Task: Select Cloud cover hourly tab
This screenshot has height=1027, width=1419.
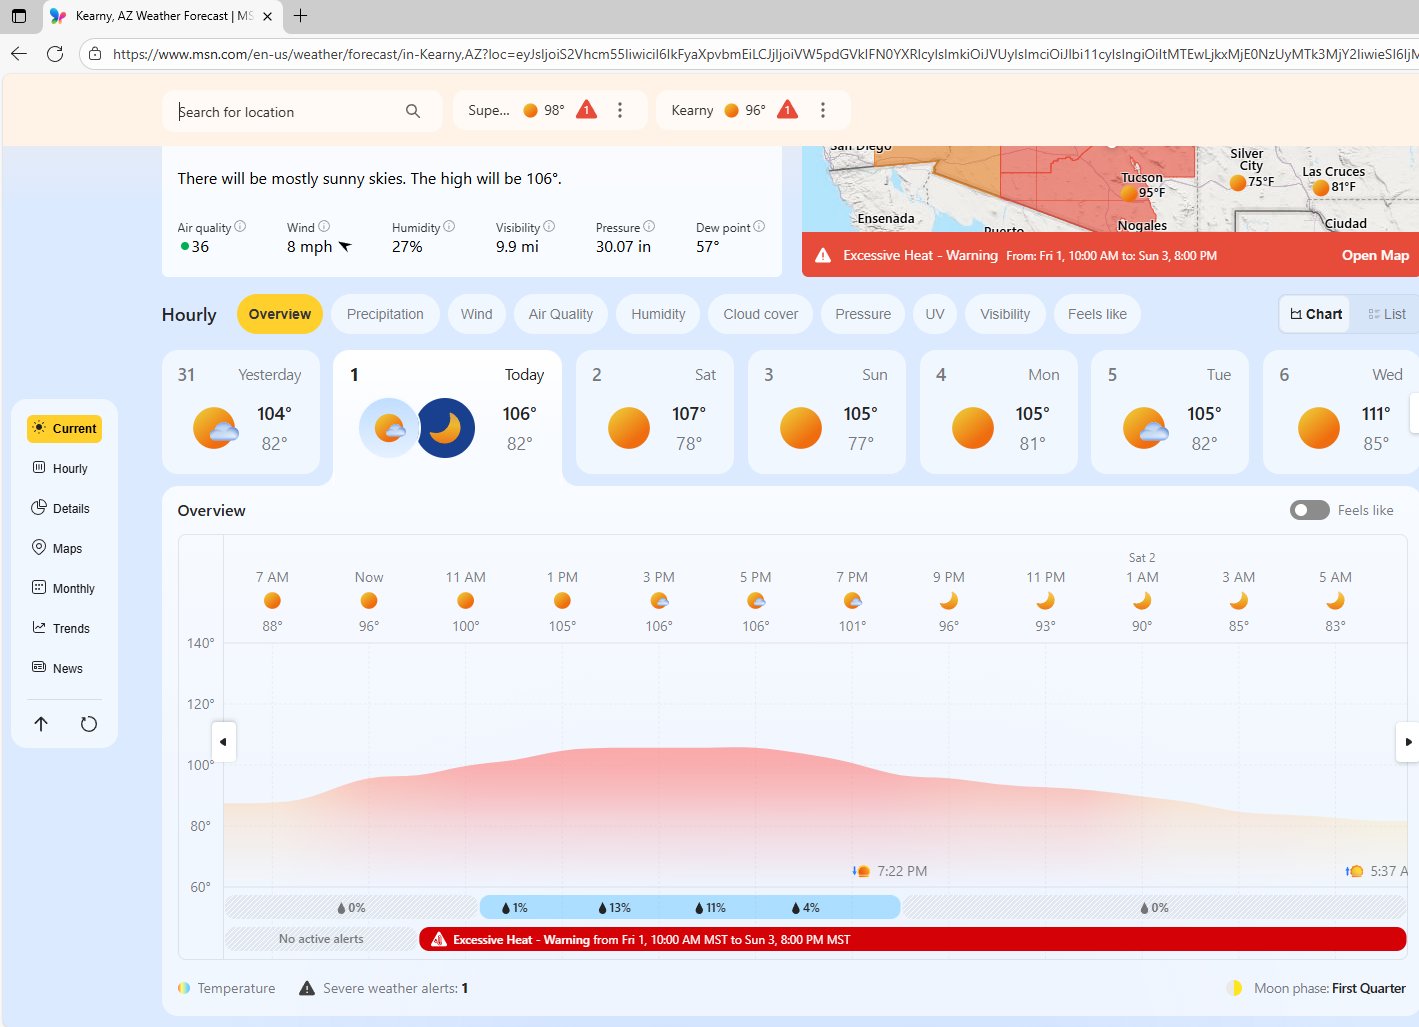Action: (x=760, y=314)
